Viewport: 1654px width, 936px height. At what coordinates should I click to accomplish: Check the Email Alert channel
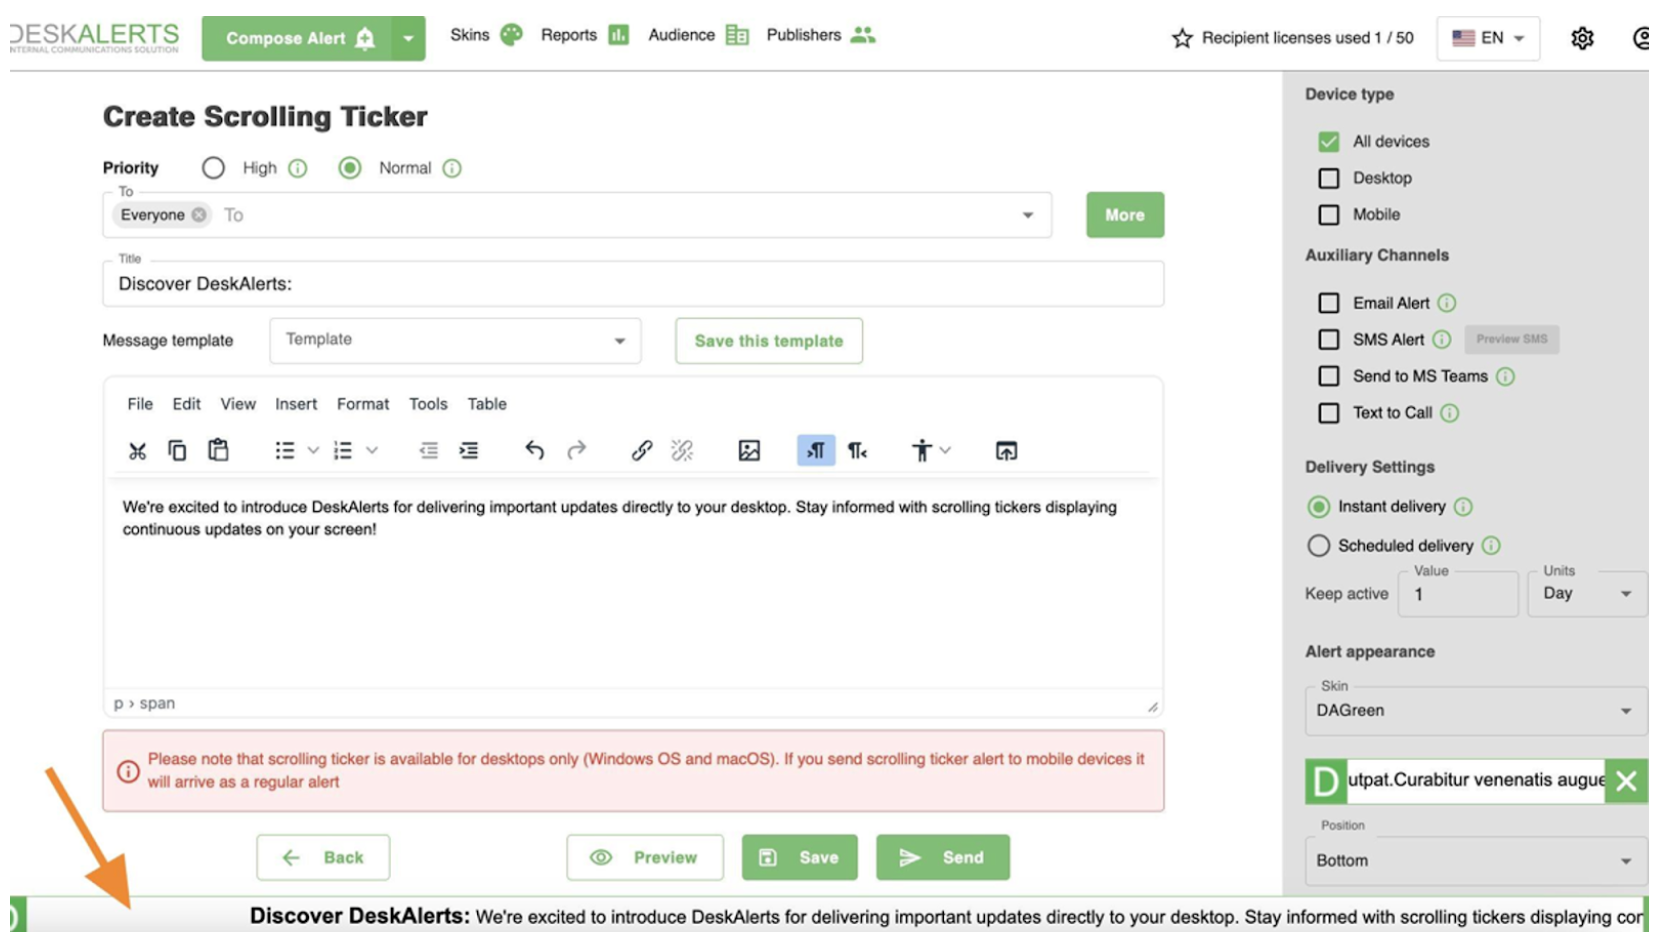tap(1328, 303)
